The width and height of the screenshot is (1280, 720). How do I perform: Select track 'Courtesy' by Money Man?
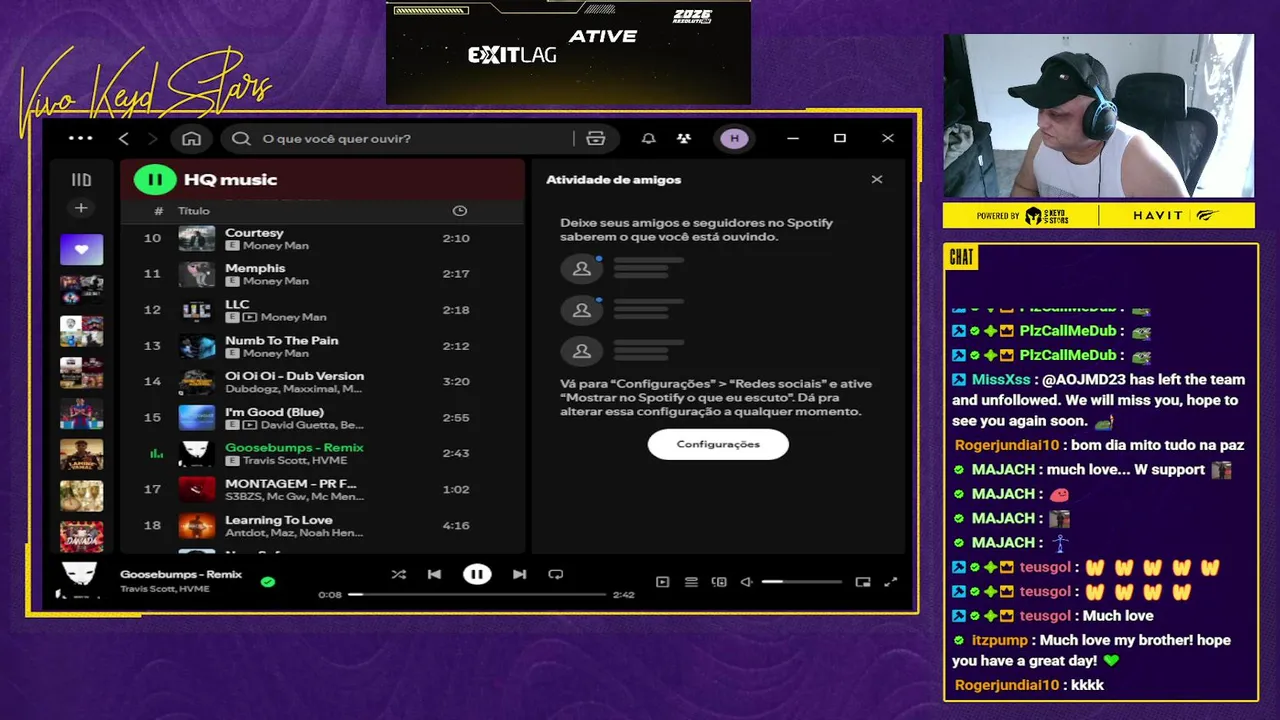[322, 238]
